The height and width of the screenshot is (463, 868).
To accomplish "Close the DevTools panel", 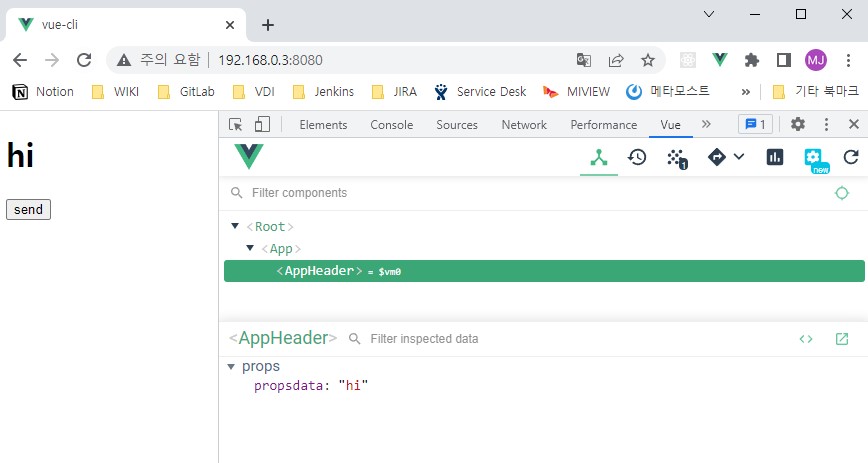I will click(854, 124).
